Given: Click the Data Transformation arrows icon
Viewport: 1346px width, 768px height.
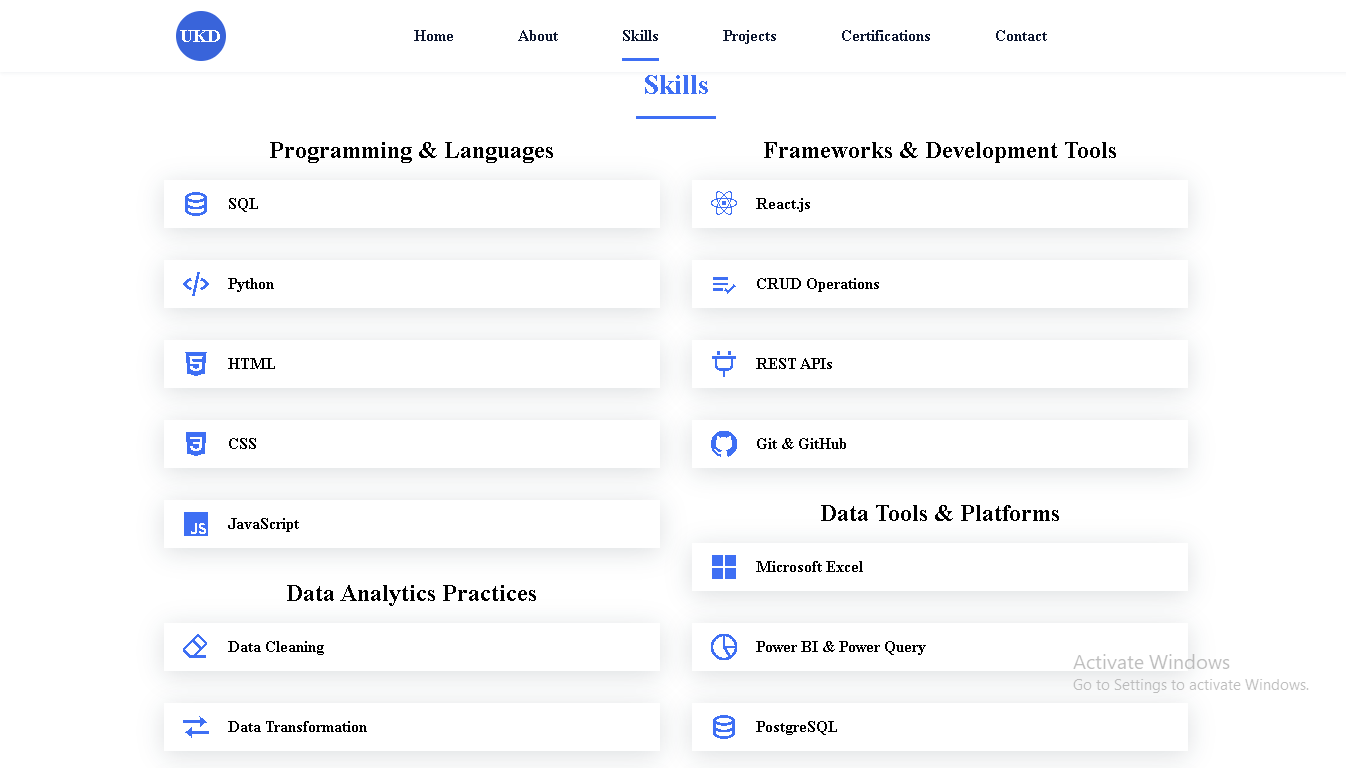Looking at the screenshot, I should pyautogui.click(x=196, y=727).
